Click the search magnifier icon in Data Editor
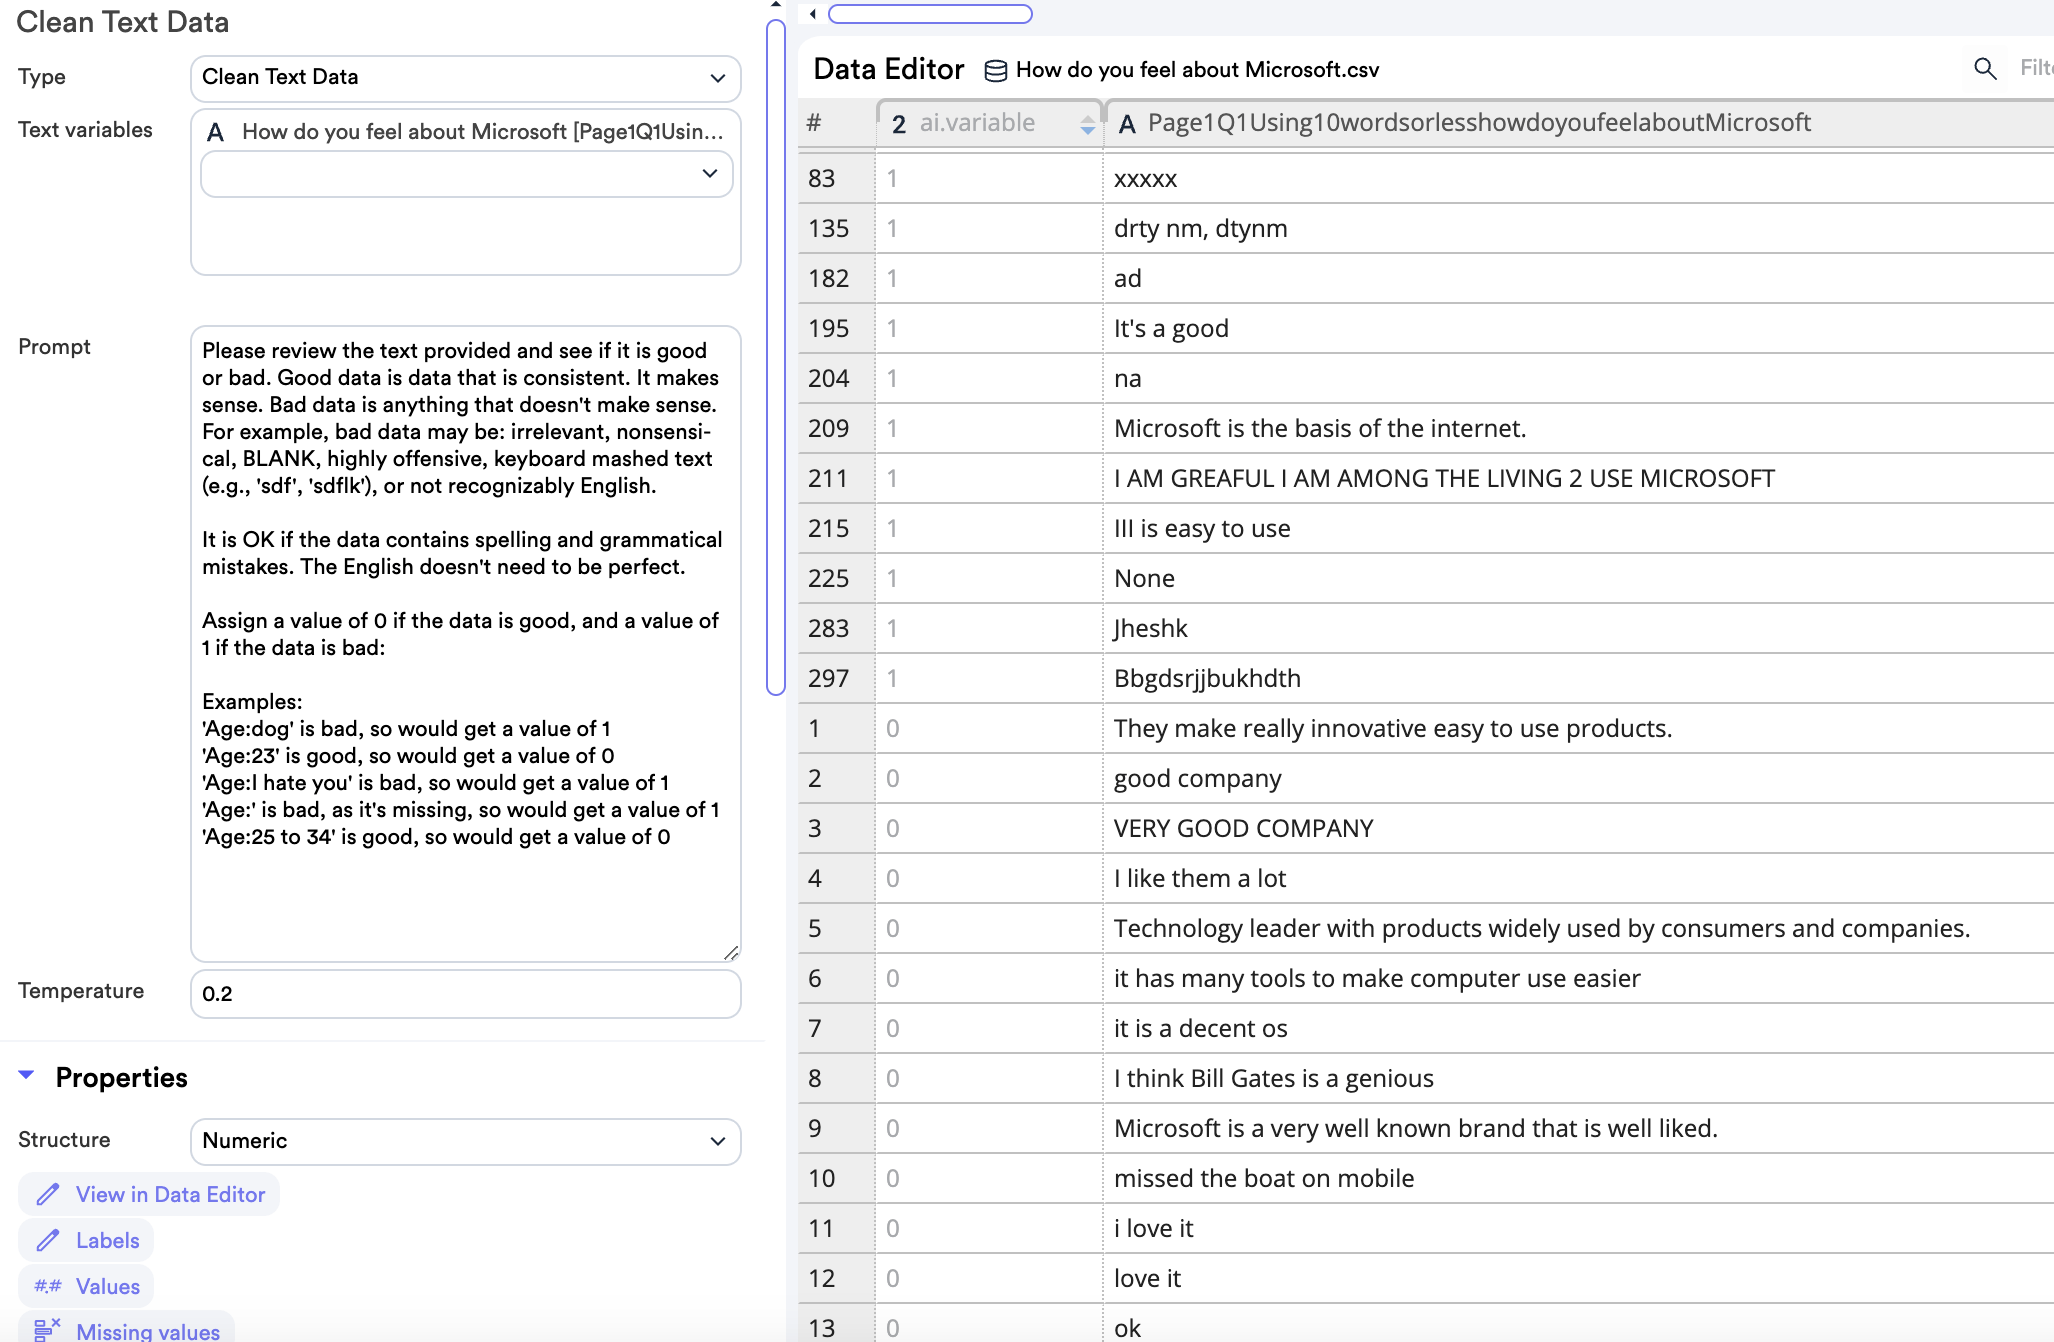Viewport: 2054px width, 1342px height. point(1985,68)
